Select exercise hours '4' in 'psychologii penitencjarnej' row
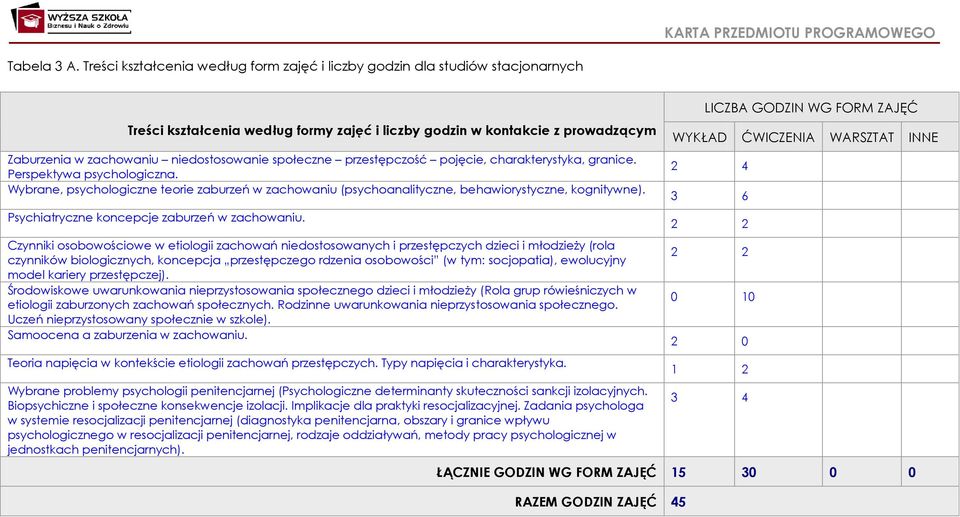The image size is (960, 517). click(x=745, y=398)
